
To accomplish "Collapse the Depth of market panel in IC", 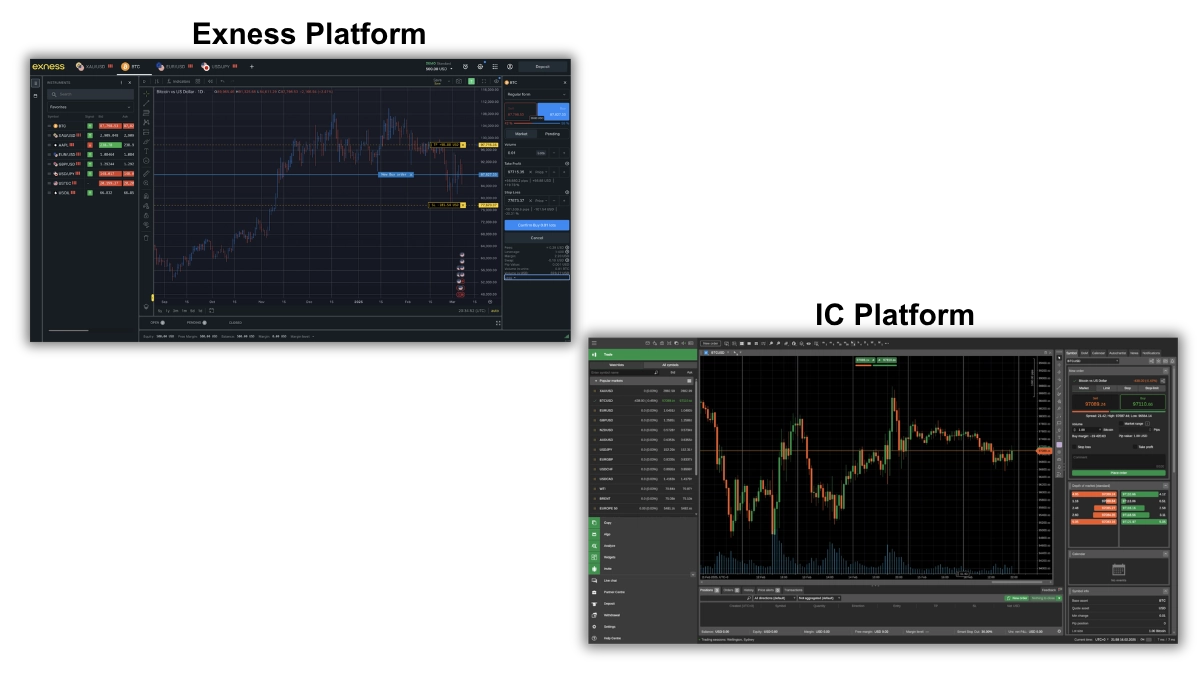I will [x=1165, y=485].
